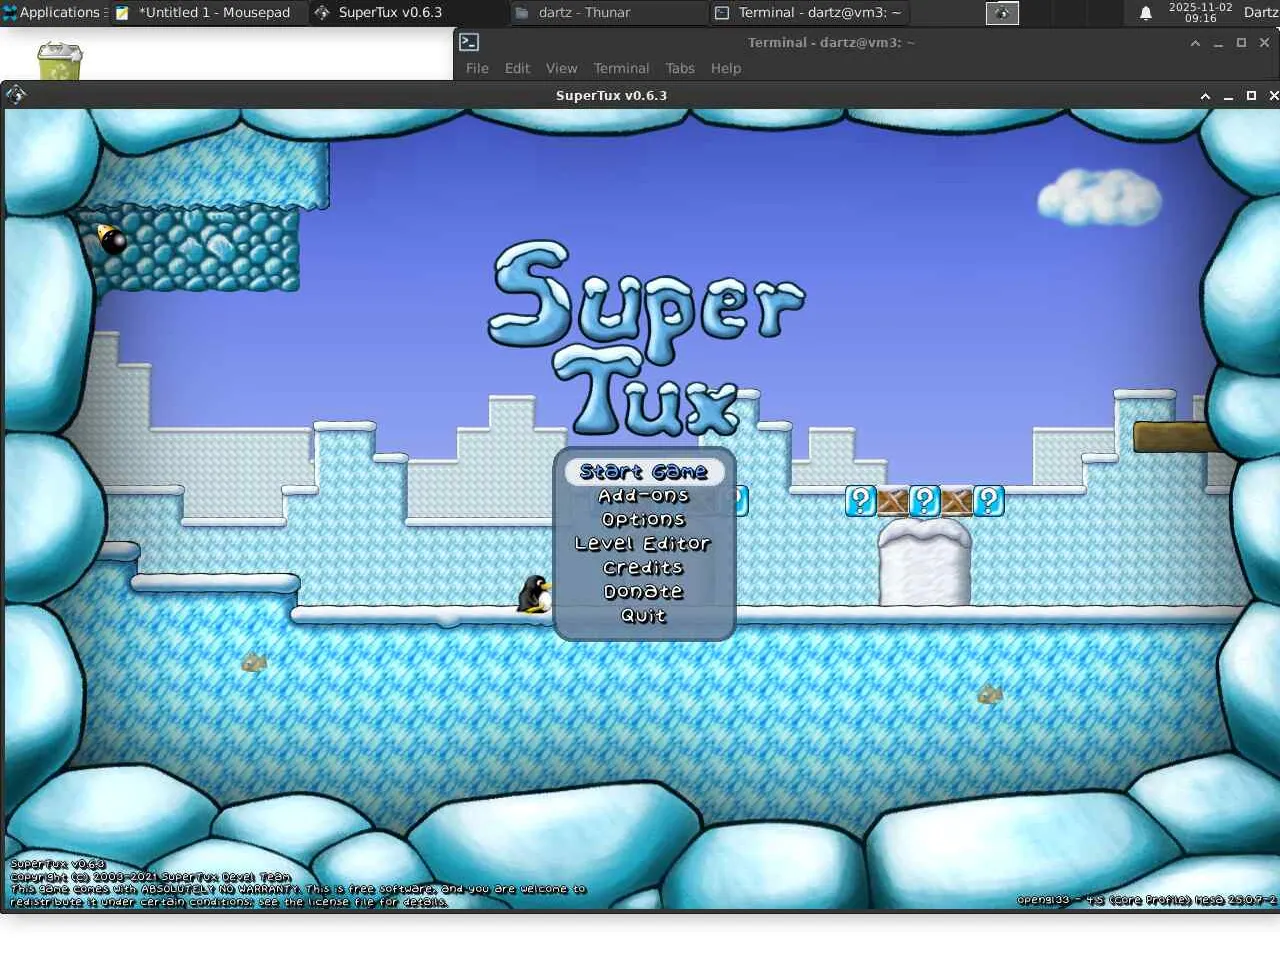Close the SuperTux window
The image size is (1280, 960).
1273,96
